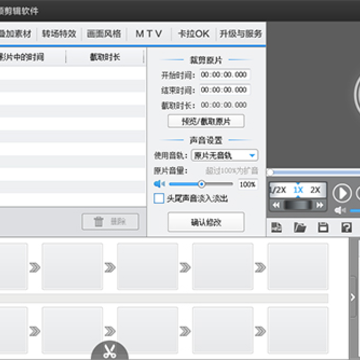Click the rightmost slot in the top storyboard row
Screen dimensions: 360x360
298,266
